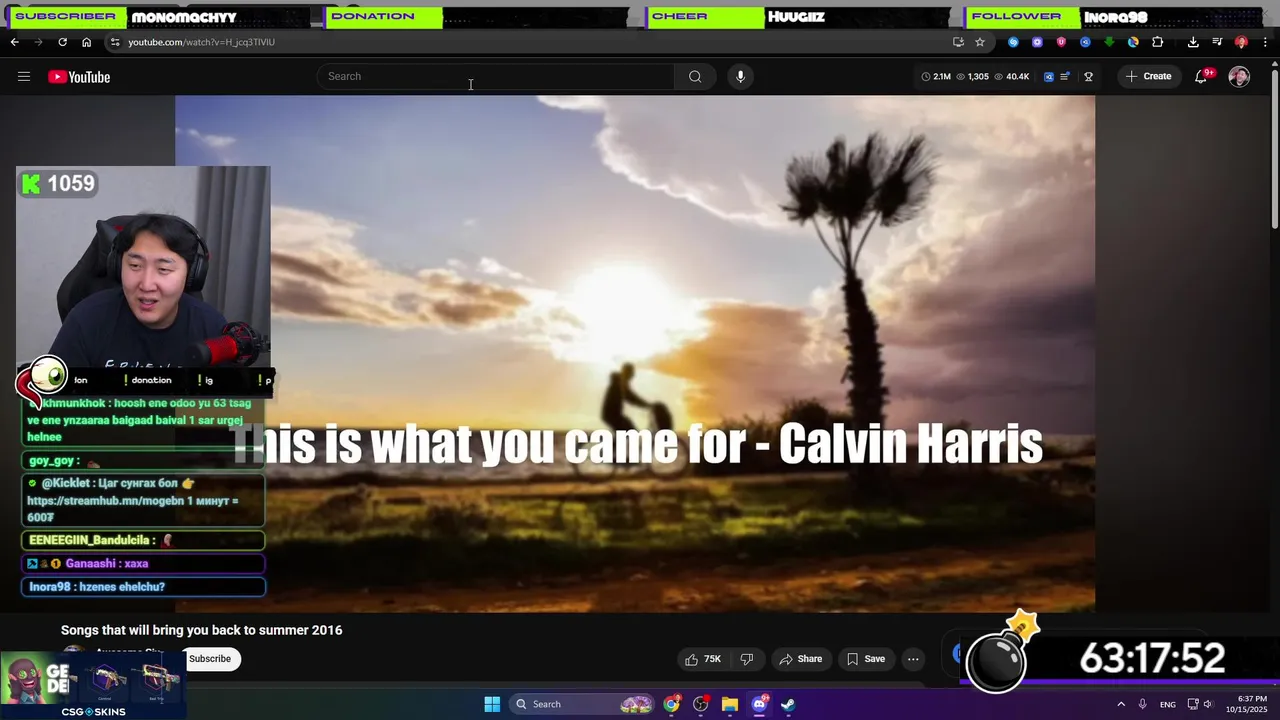The height and width of the screenshot is (720, 1280).
Task: Open Discord from the taskbar
Action: click(x=759, y=704)
